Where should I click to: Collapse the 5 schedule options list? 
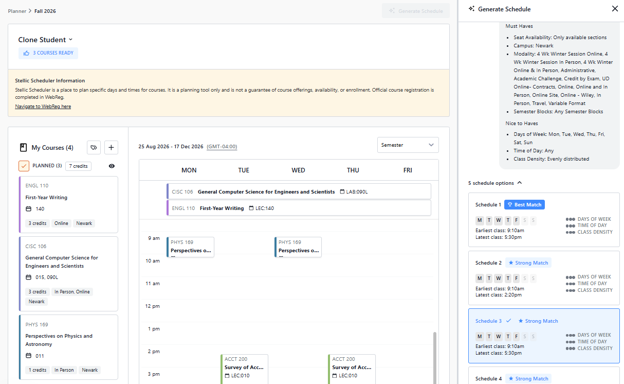pyautogui.click(x=495, y=183)
